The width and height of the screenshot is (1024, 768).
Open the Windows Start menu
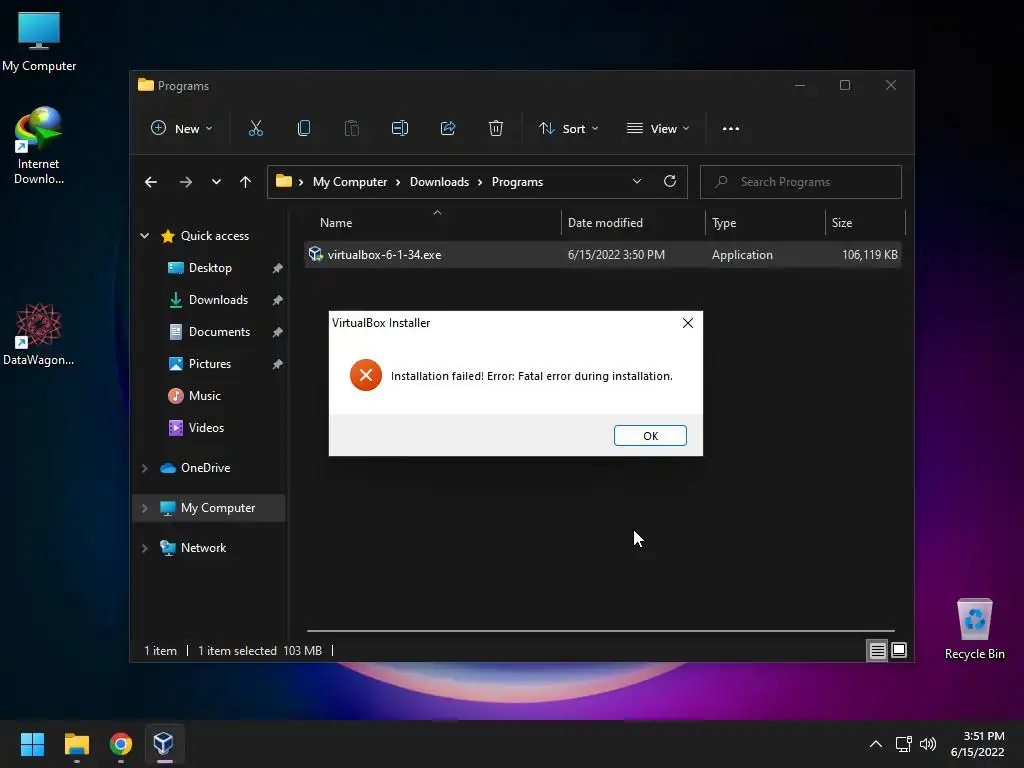coord(32,744)
